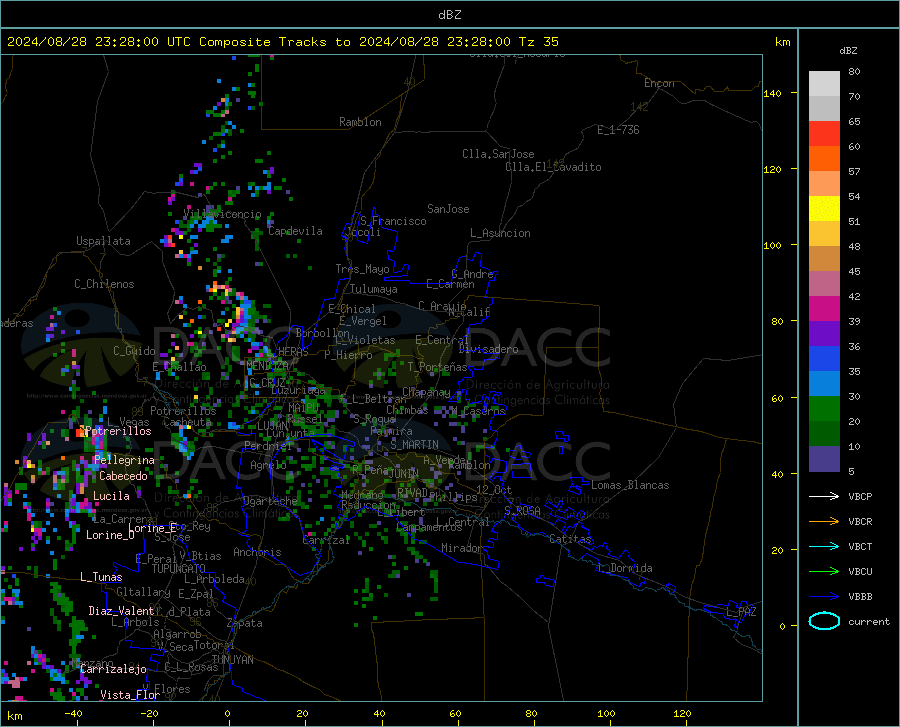The image size is (900, 727).
Task: Click the Clla.El_Cavadito label
Action: pos(553,167)
